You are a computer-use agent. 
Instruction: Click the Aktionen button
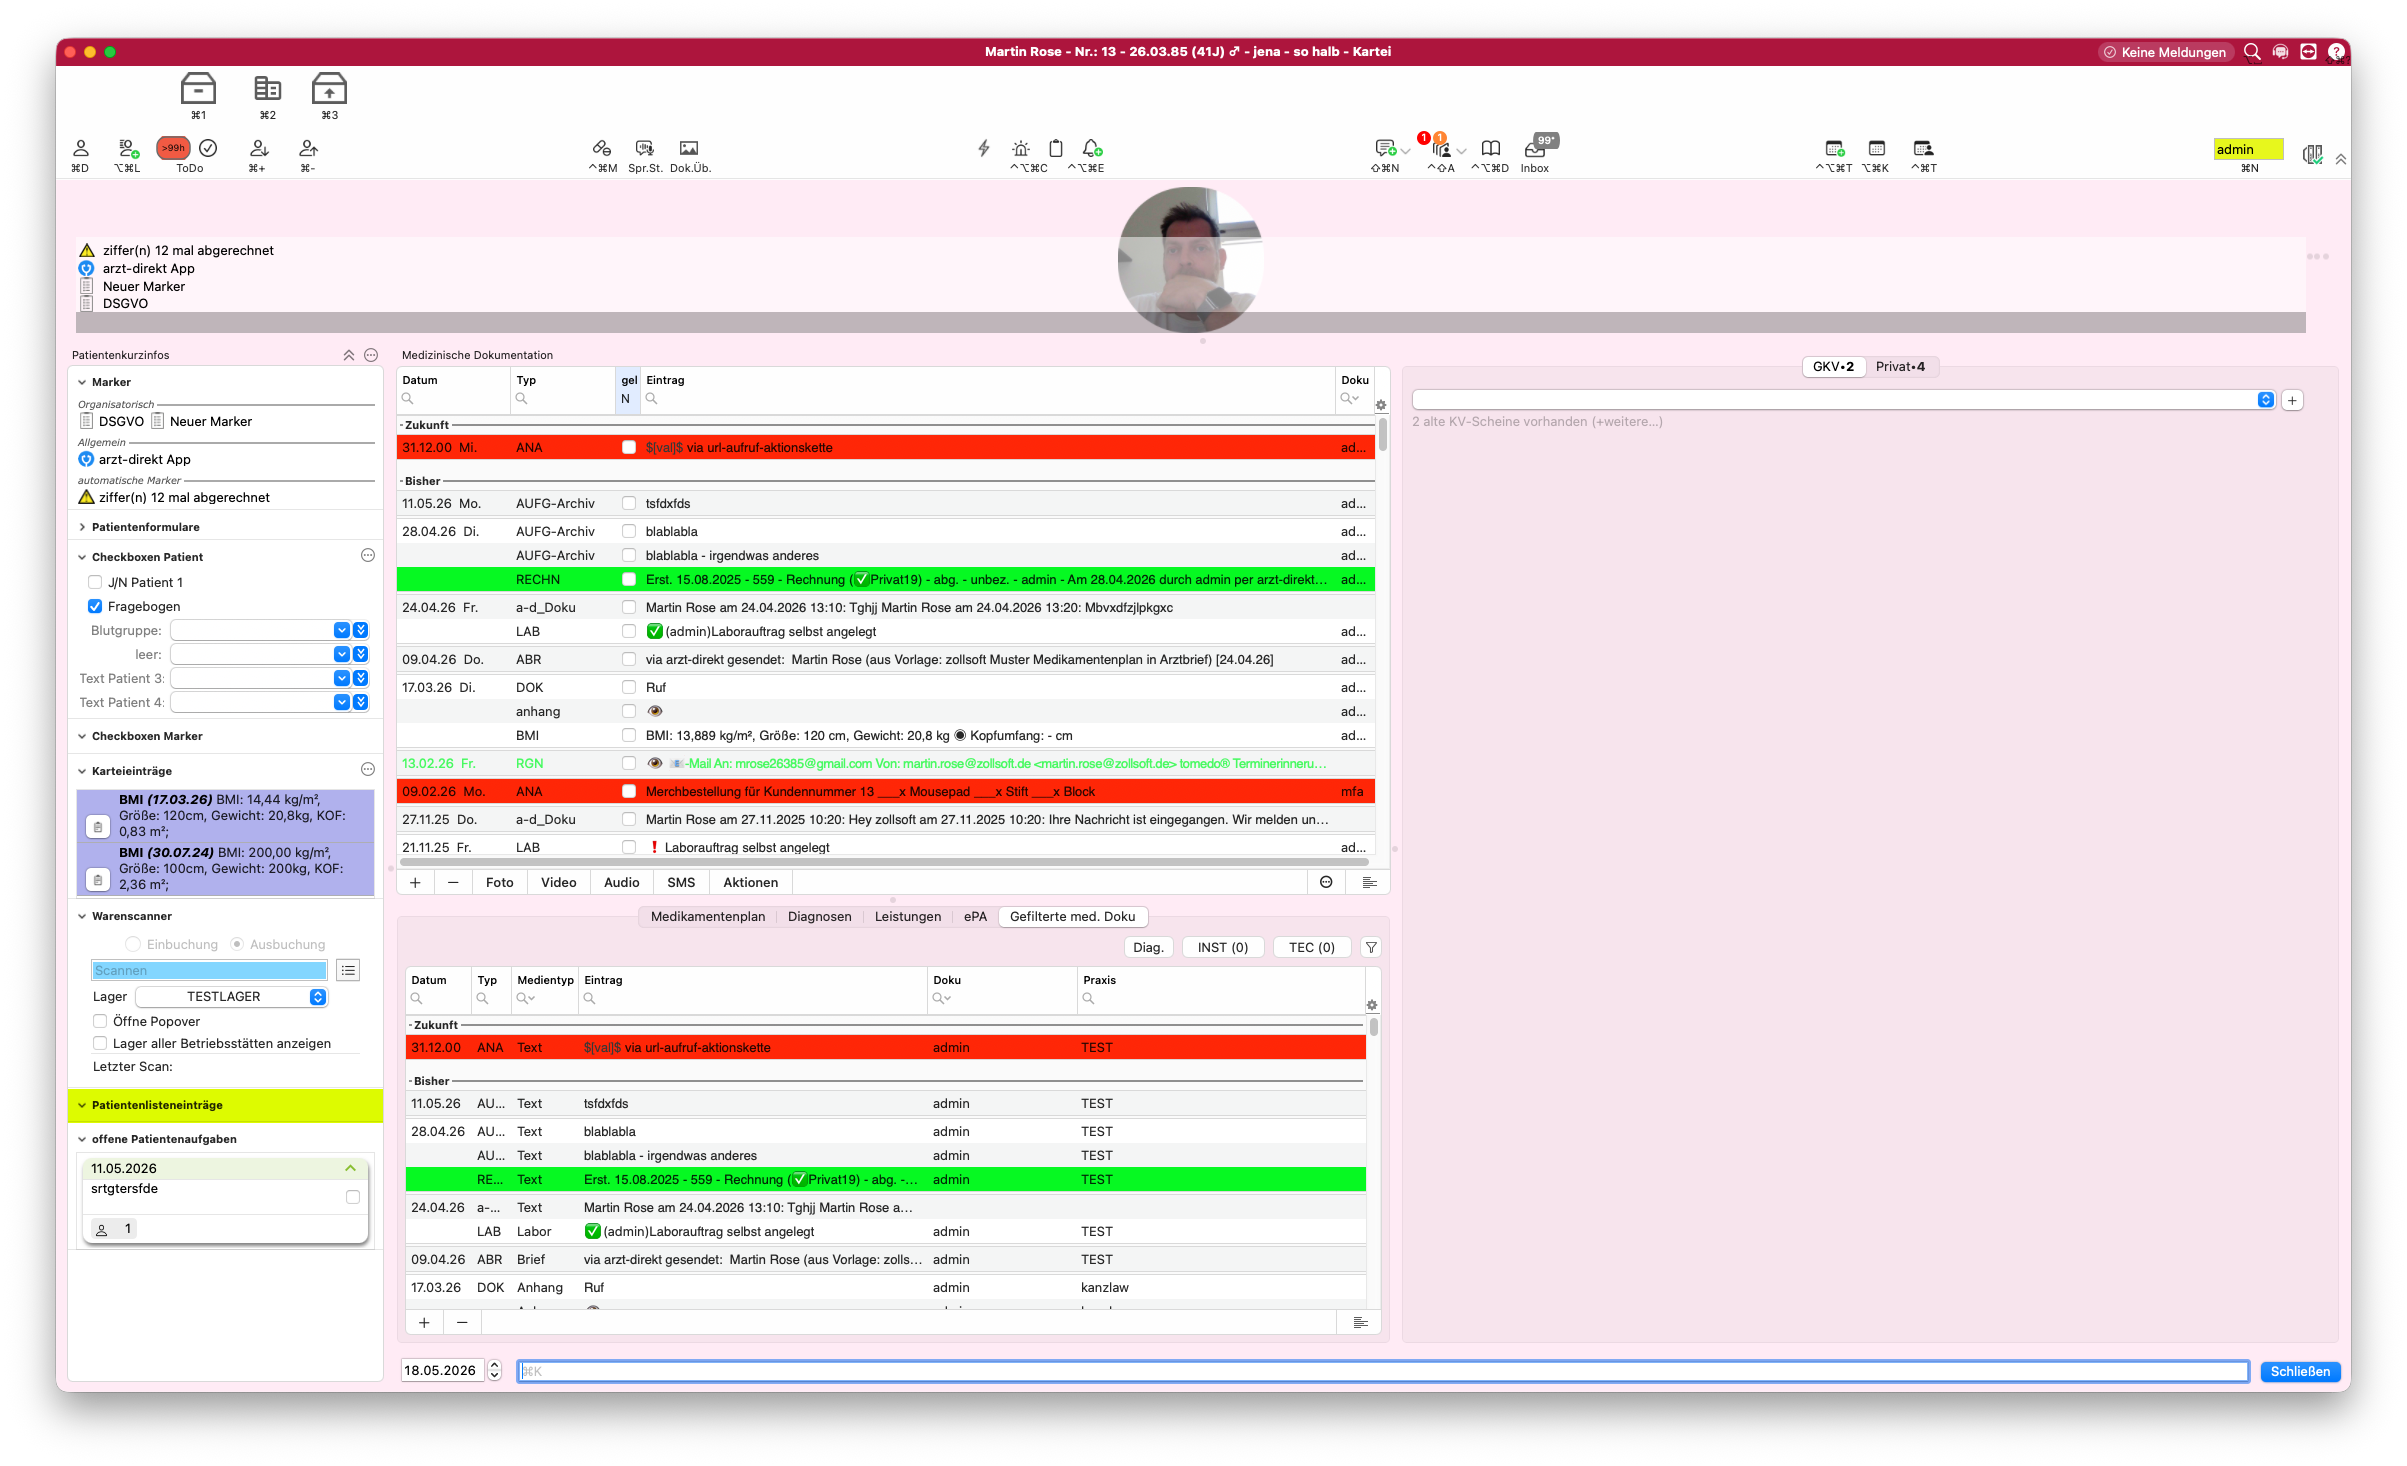coord(750,882)
